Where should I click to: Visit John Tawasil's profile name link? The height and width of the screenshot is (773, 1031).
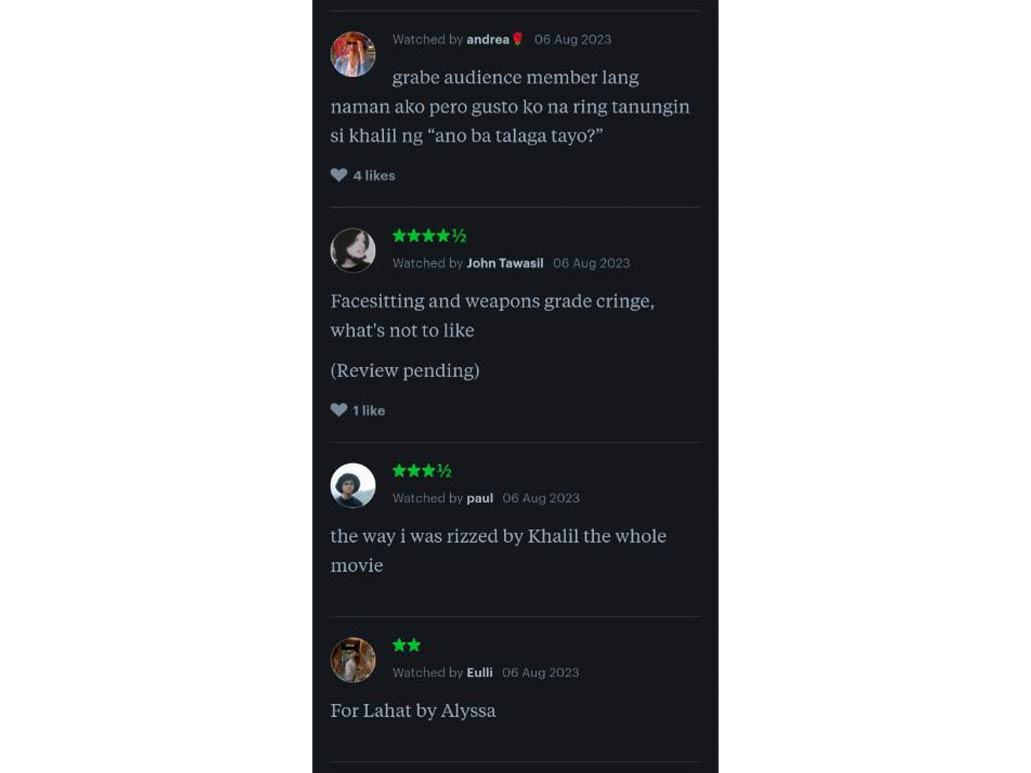tap(505, 264)
